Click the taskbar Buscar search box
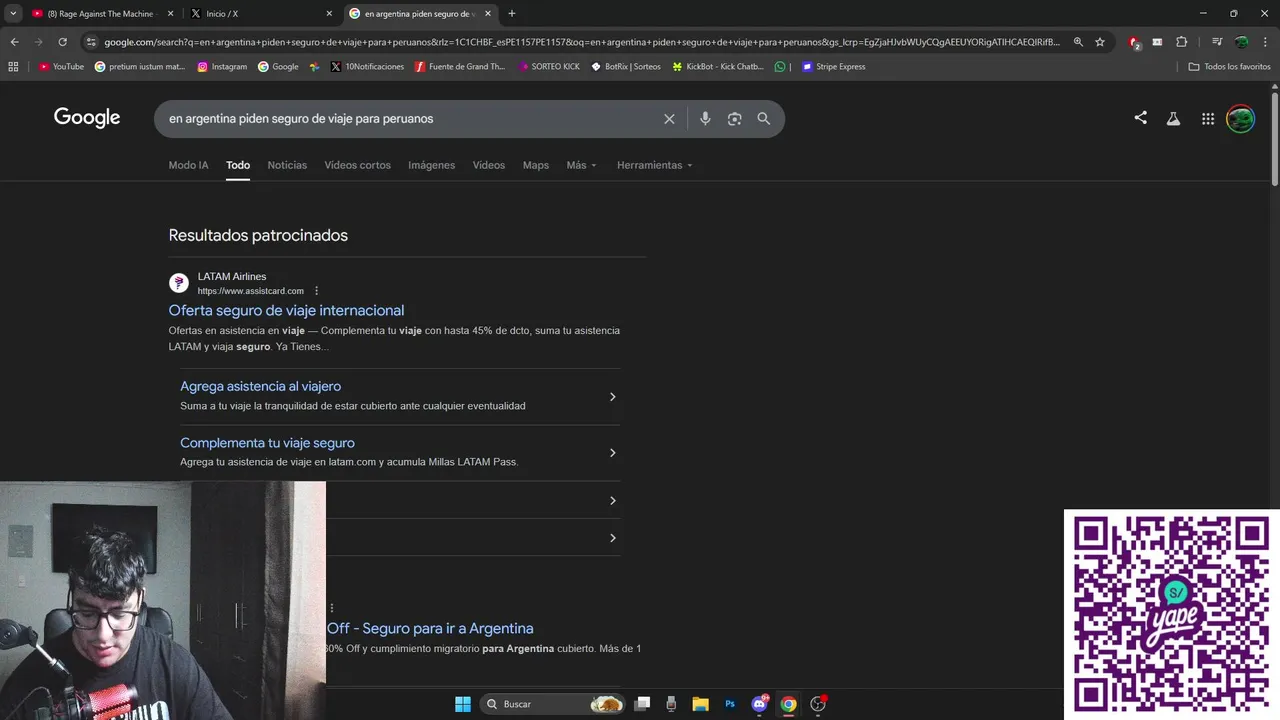Viewport: 1280px width, 720px height. 553,704
